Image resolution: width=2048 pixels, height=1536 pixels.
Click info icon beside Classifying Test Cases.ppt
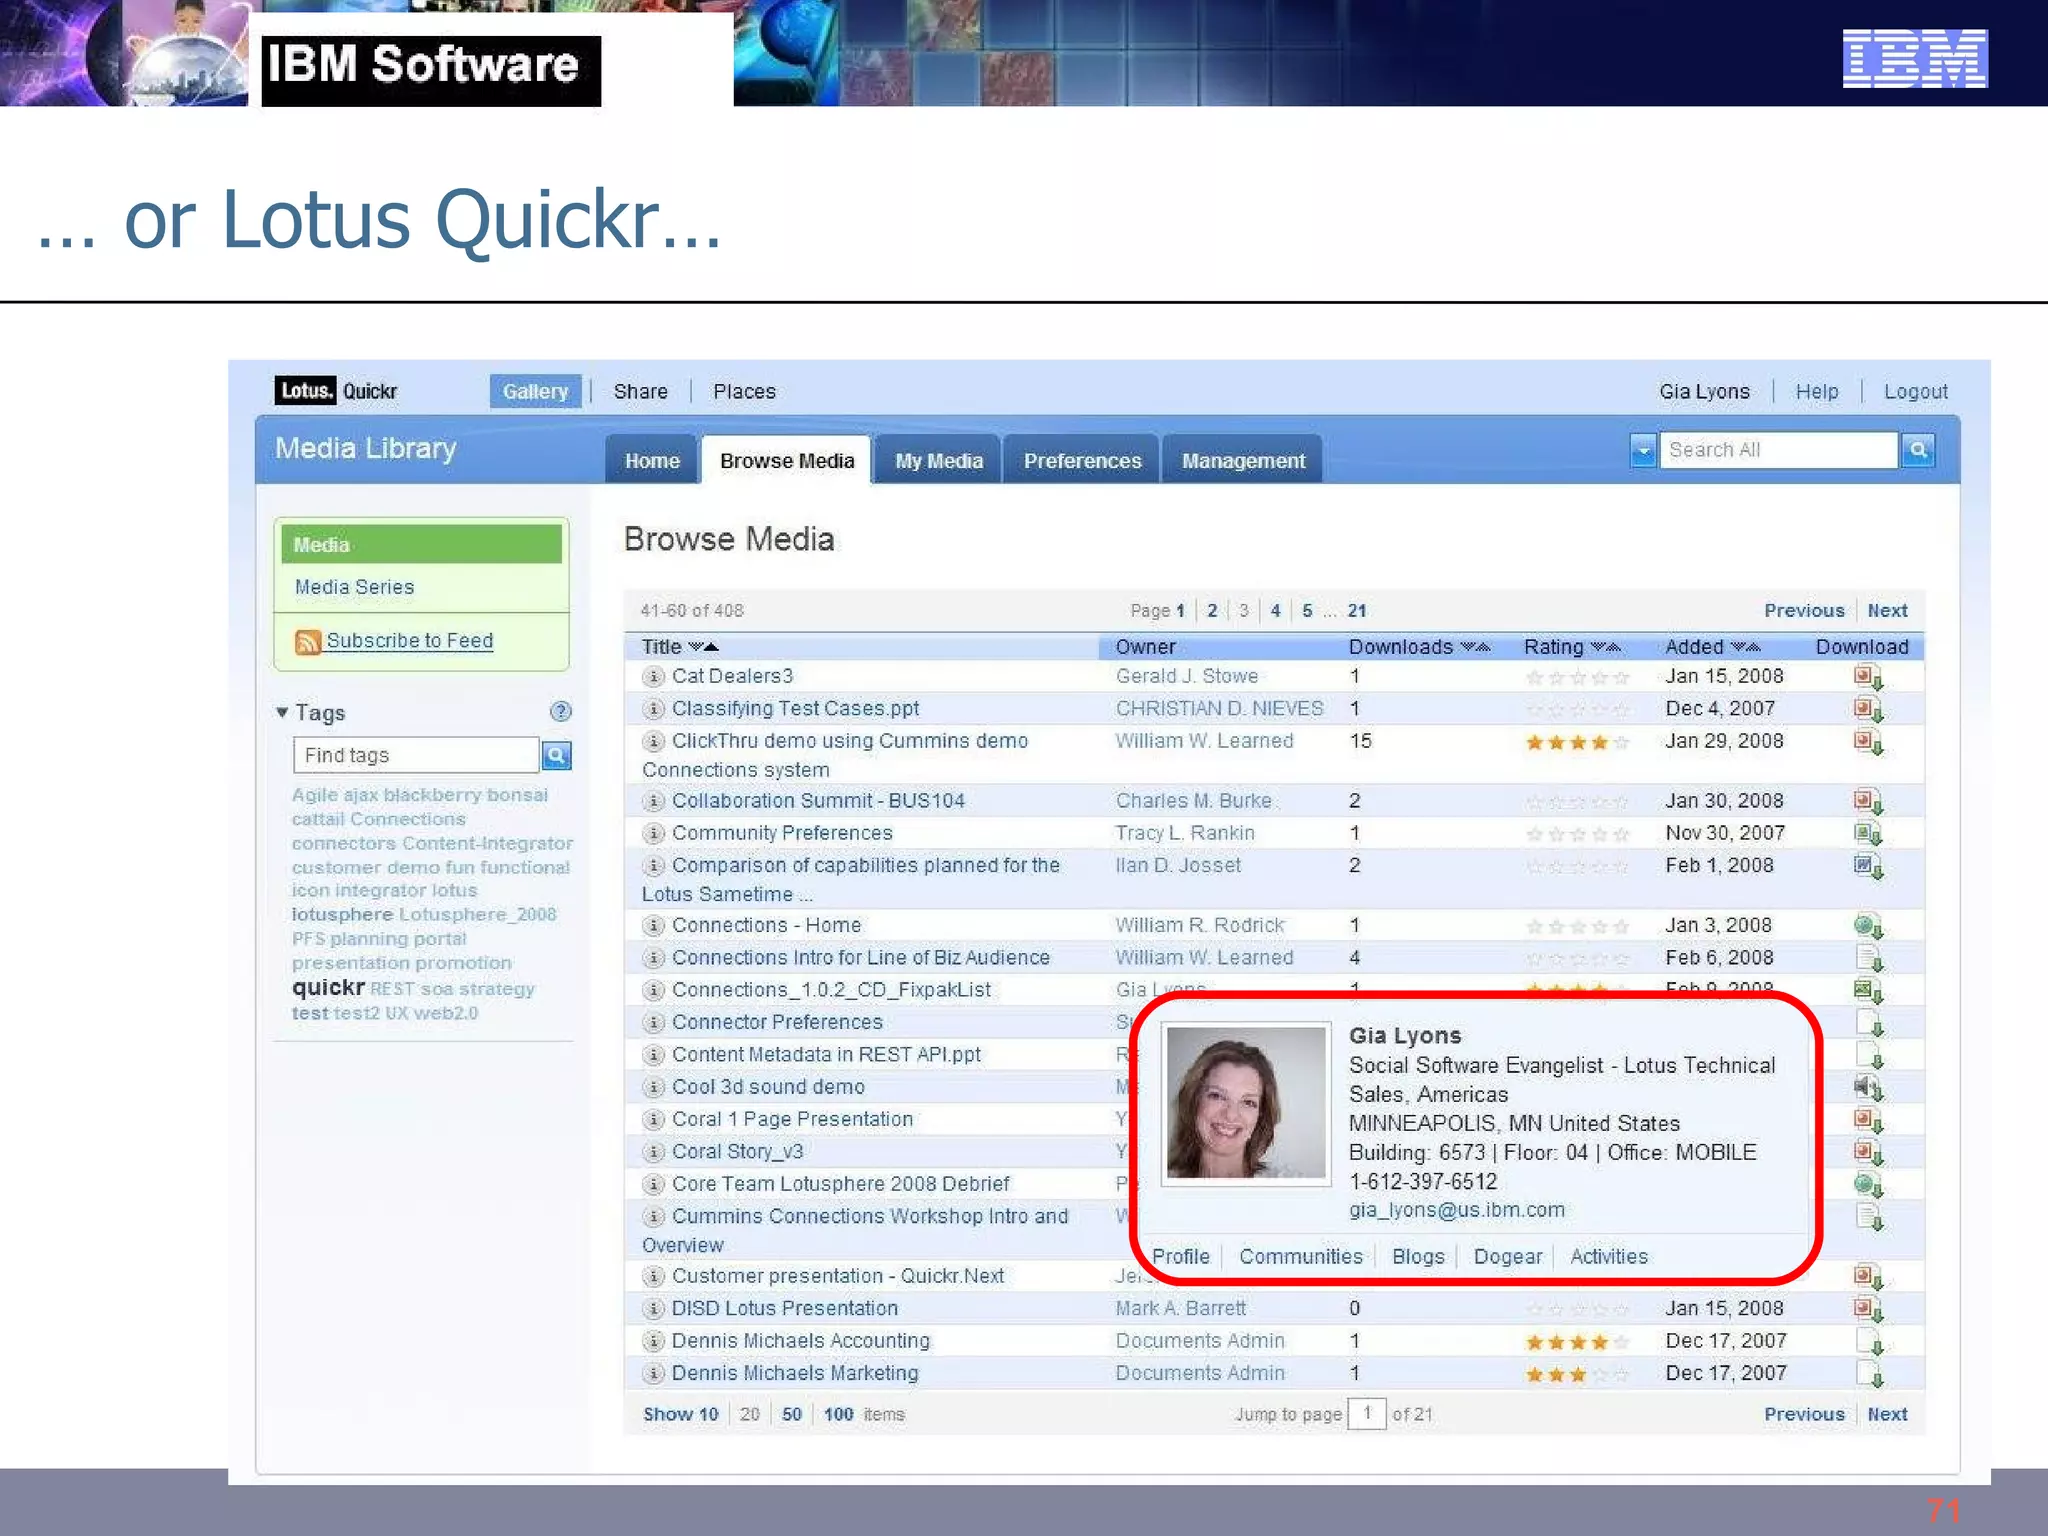[653, 709]
